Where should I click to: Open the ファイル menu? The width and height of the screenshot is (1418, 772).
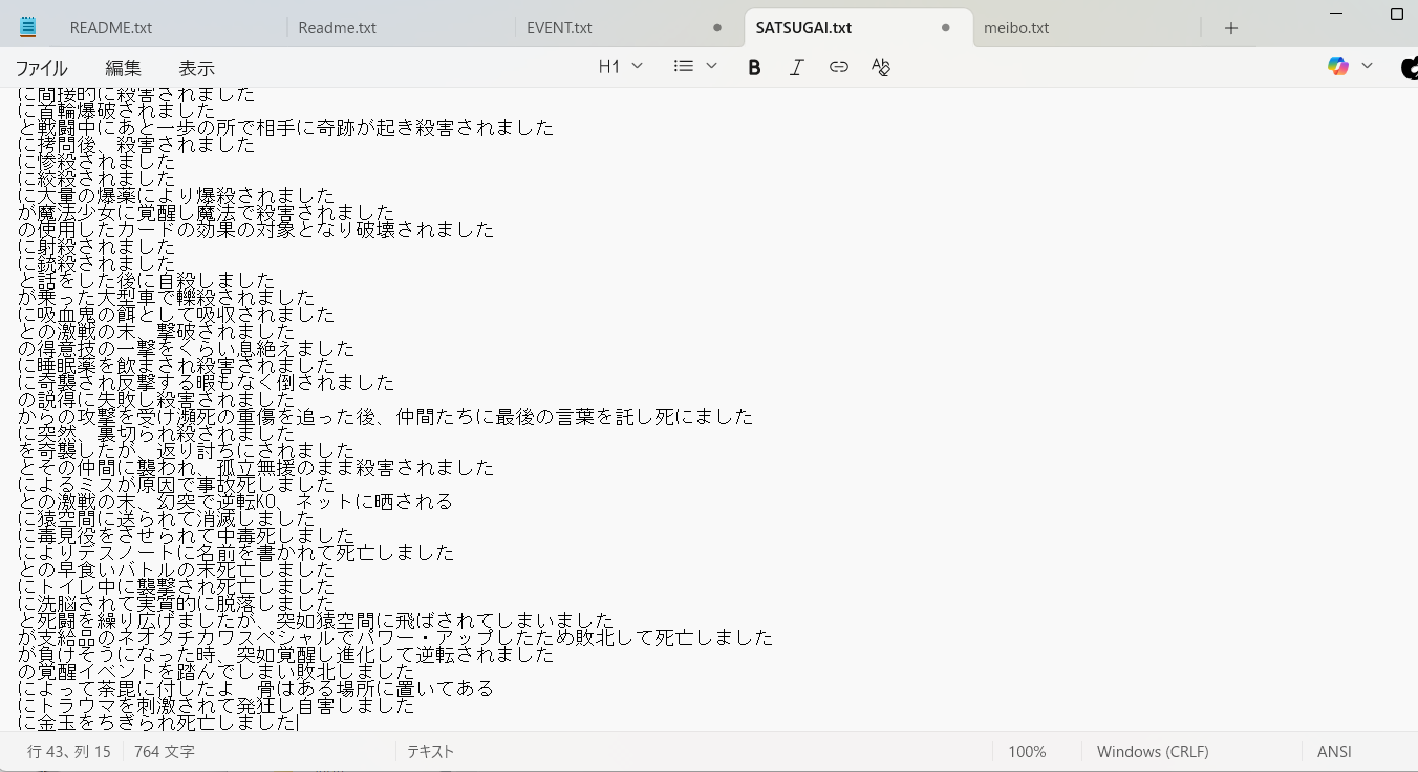pyautogui.click(x=41, y=68)
